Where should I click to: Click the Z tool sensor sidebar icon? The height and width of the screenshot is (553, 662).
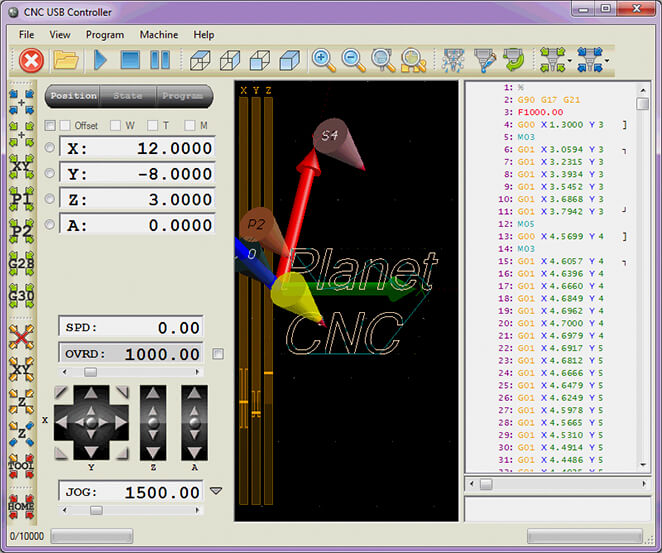22,434
